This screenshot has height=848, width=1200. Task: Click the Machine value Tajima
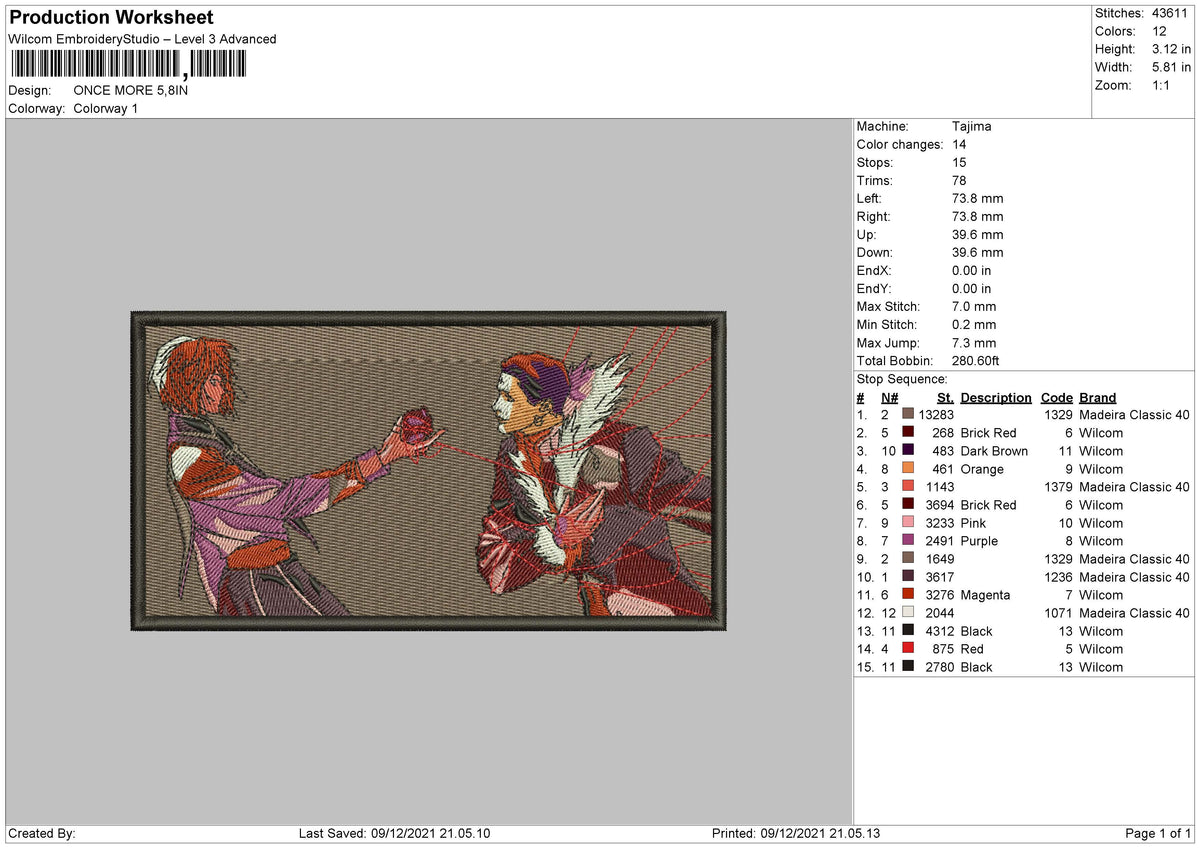972,127
